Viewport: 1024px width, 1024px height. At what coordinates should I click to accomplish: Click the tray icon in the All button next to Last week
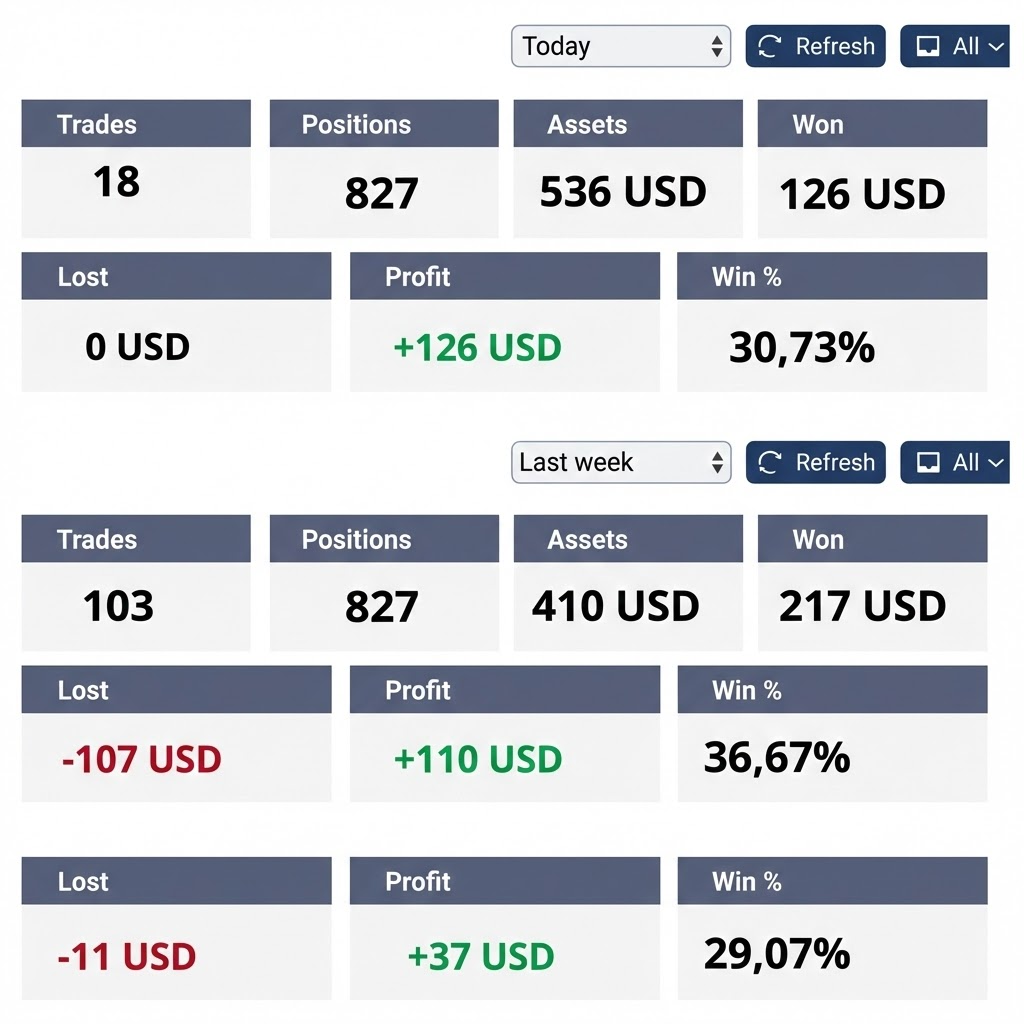pyautogui.click(x=928, y=462)
